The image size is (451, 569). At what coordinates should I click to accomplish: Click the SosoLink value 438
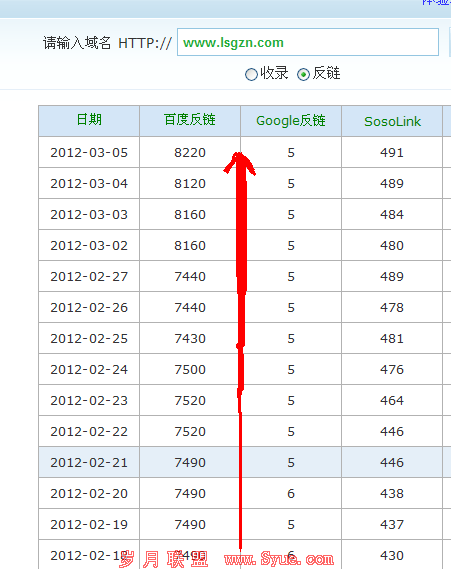click(392, 494)
